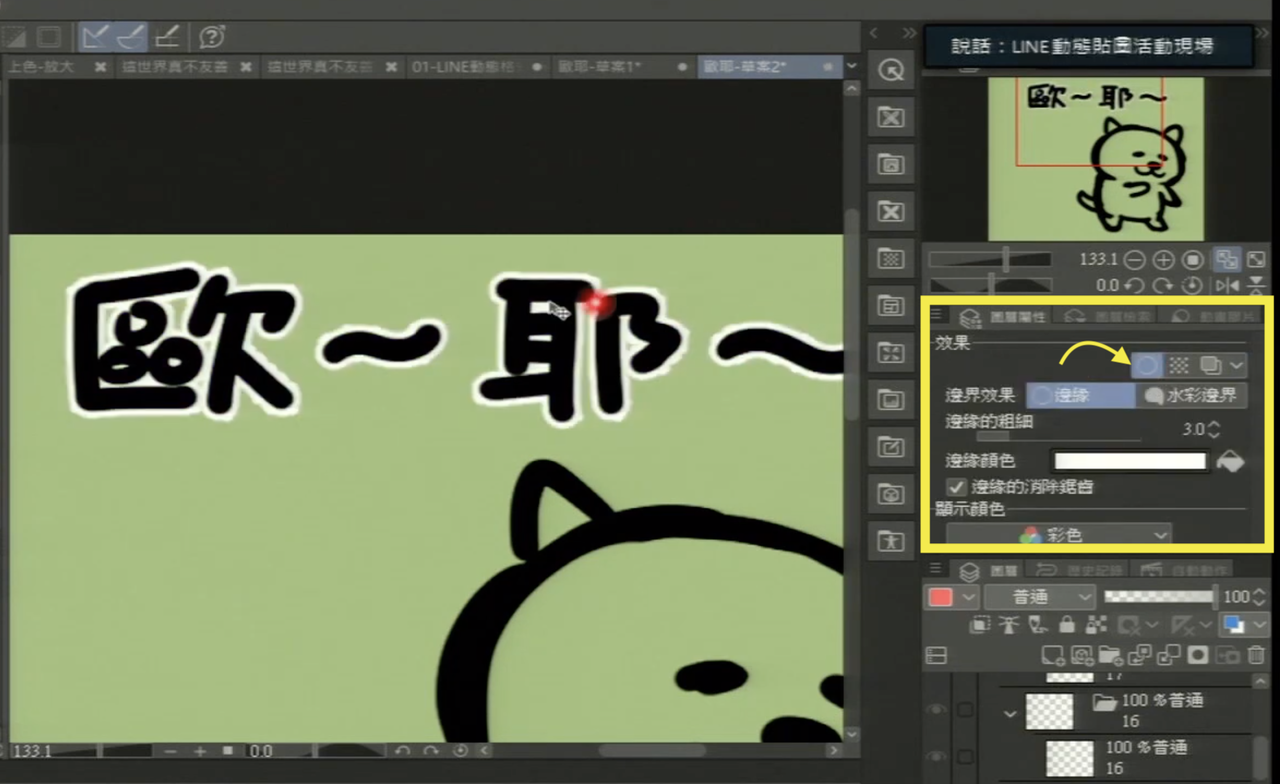1280x784 pixels.
Task: Toggle the layer color effect icon
Action: tap(1210, 365)
